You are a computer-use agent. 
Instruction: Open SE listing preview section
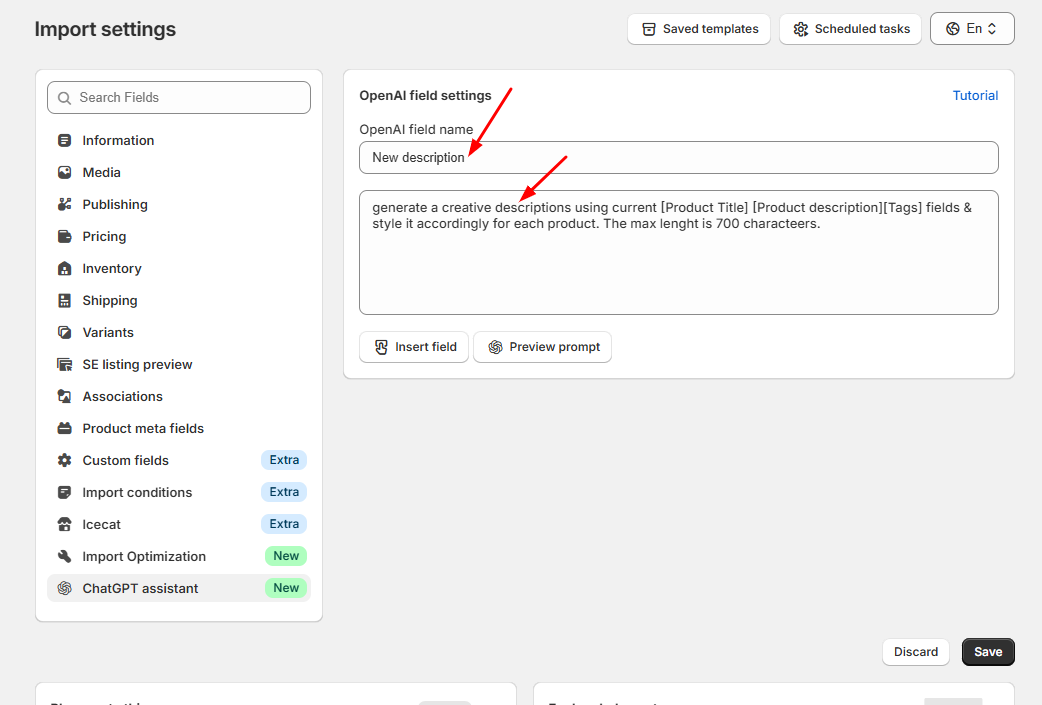(179, 364)
